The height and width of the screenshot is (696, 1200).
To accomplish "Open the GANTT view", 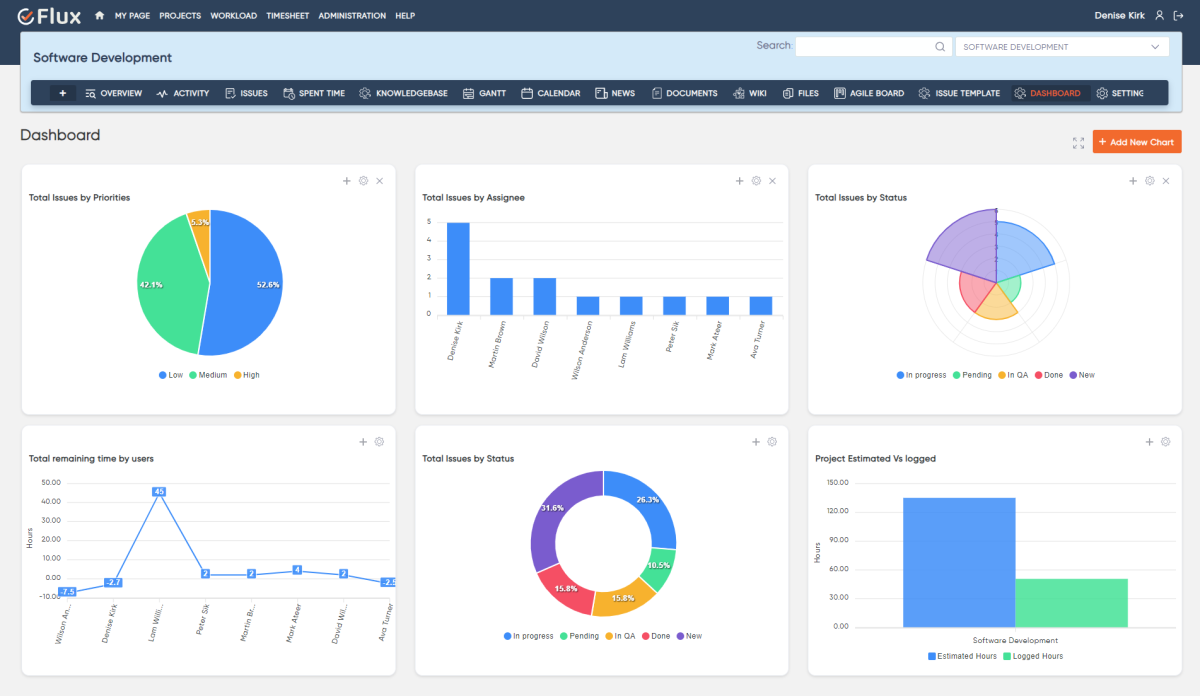I will click(x=491, y=92).
